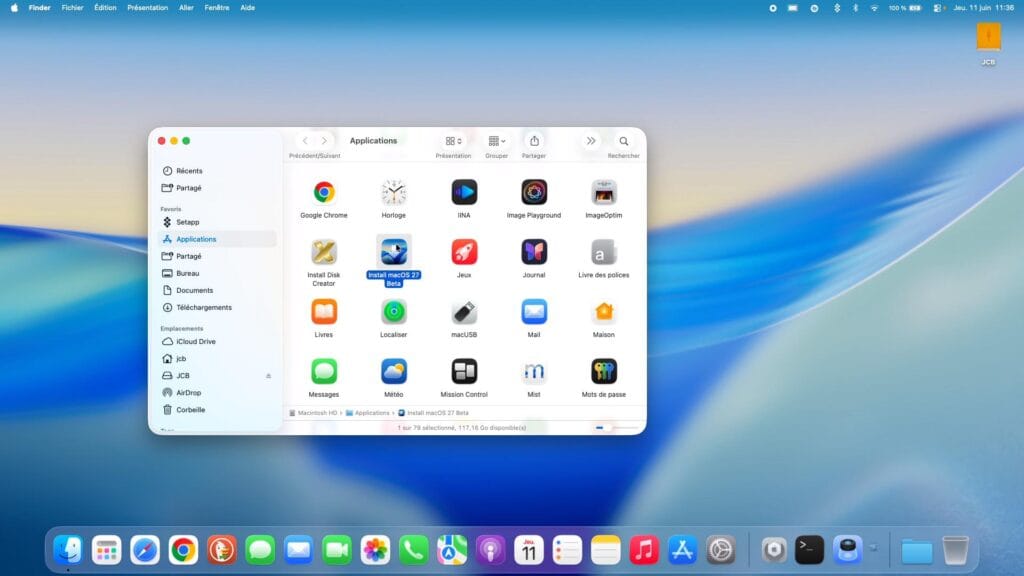The image size is (1024, 576).
Task: Select the macUSB app icon
Action: tap(464, 312)
